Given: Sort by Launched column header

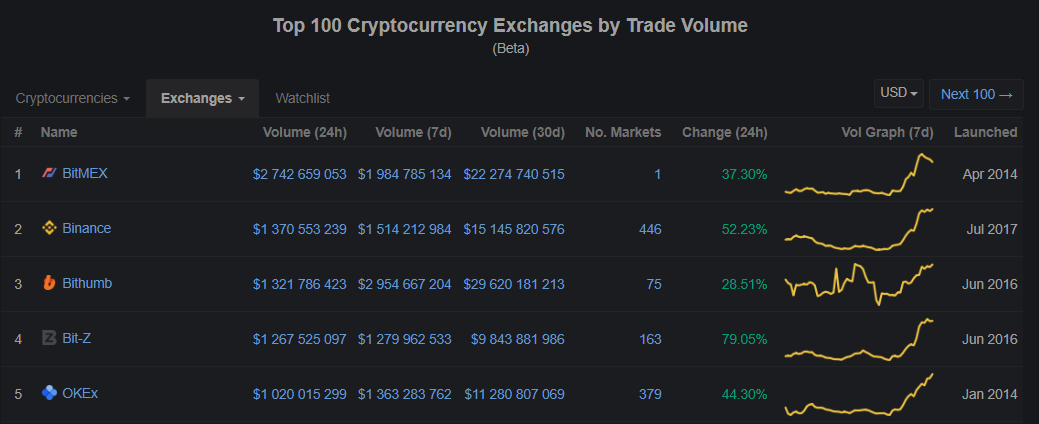Looking at the screenshot, I should coord(985,132).
